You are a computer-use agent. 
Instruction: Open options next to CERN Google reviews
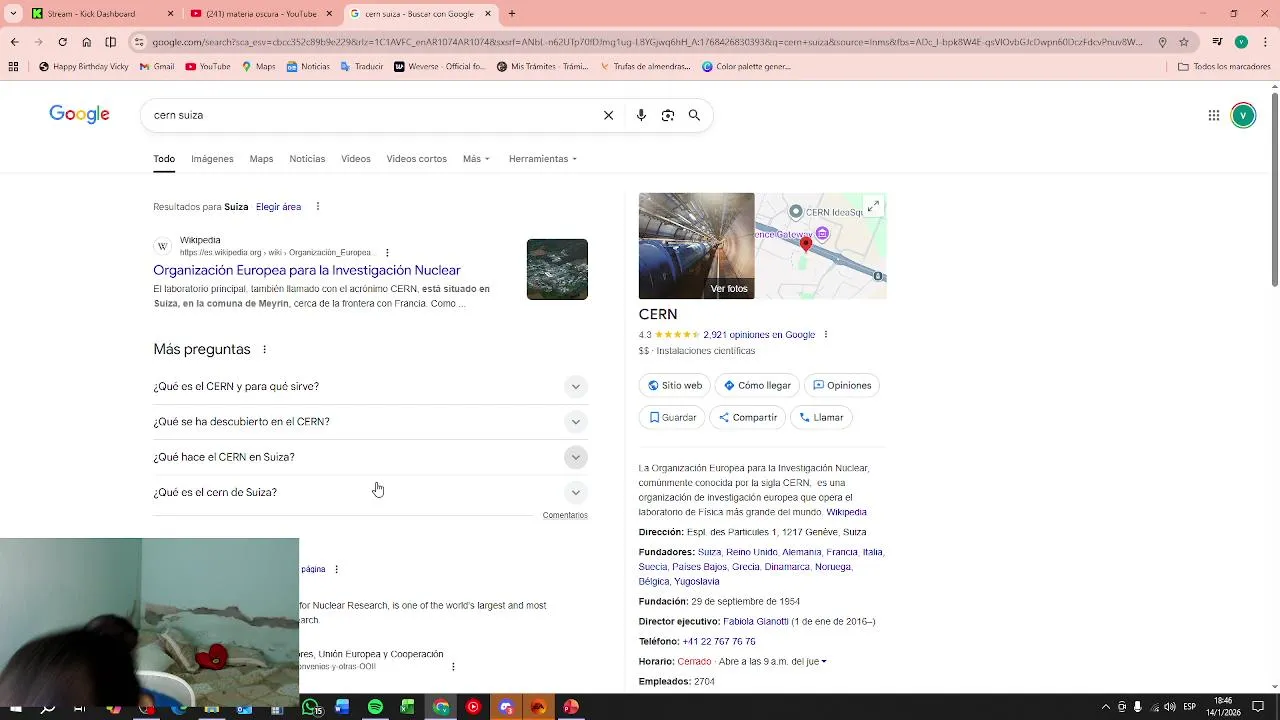coord(825,335)
